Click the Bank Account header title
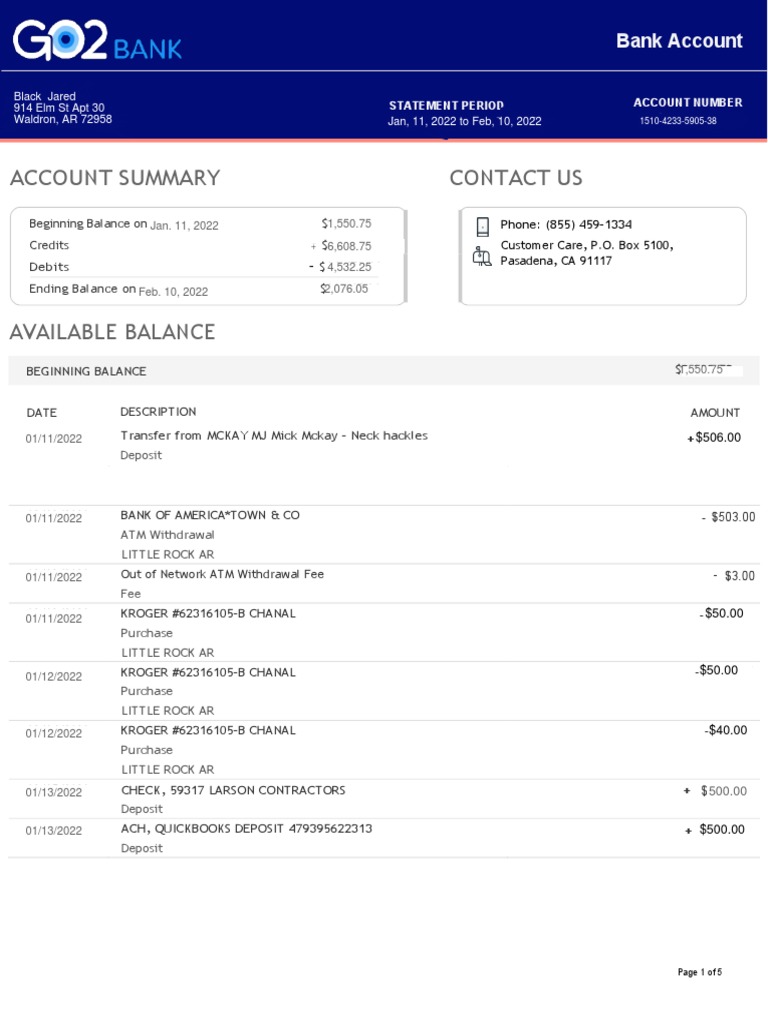This screenshot has height=1024, width=768. click(x=679, y=41)
